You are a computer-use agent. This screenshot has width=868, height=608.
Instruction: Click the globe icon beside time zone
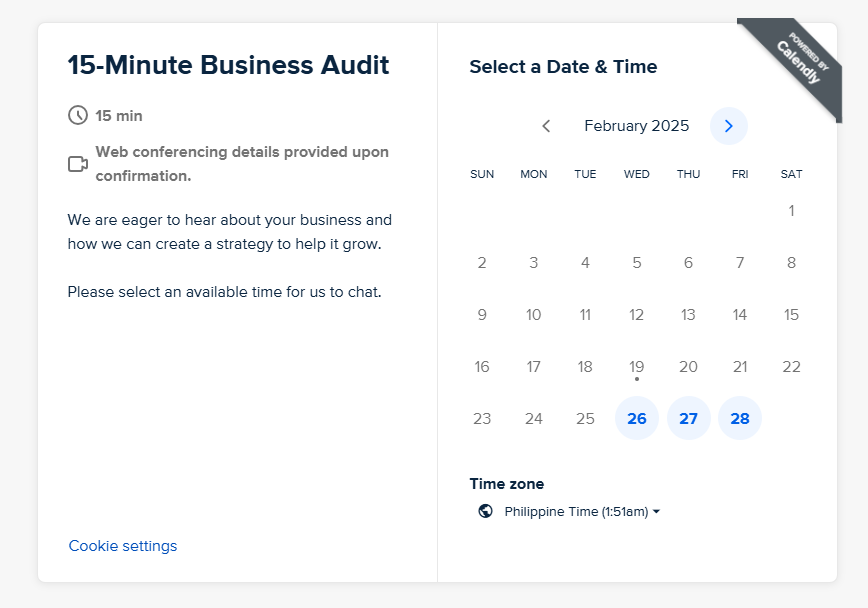[x=486, y=511]
